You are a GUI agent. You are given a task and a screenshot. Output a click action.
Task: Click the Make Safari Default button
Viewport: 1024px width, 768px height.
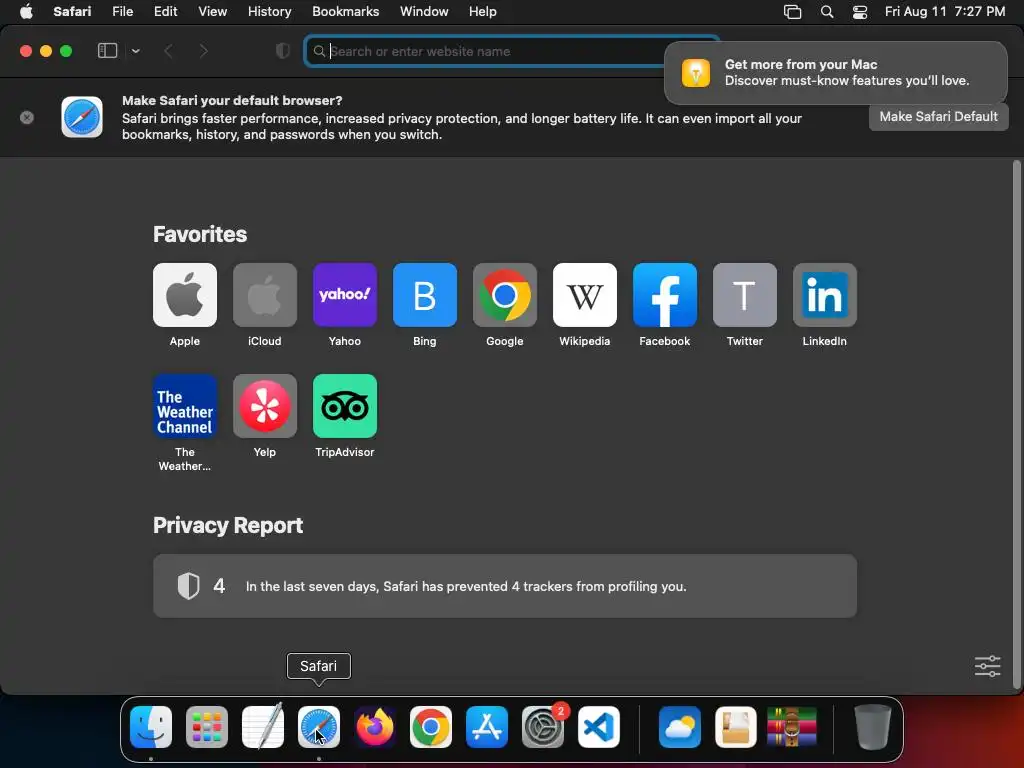[x=938, y=116]
